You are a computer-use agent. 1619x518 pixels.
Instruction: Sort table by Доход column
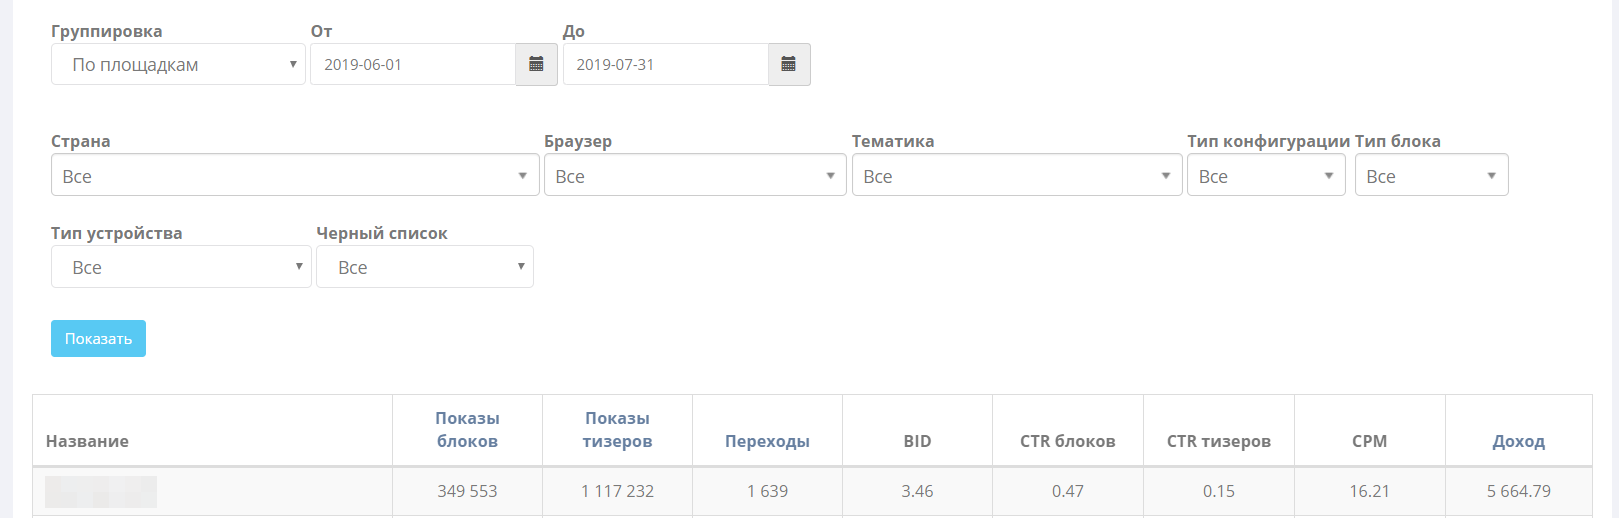coord(1518,441)
